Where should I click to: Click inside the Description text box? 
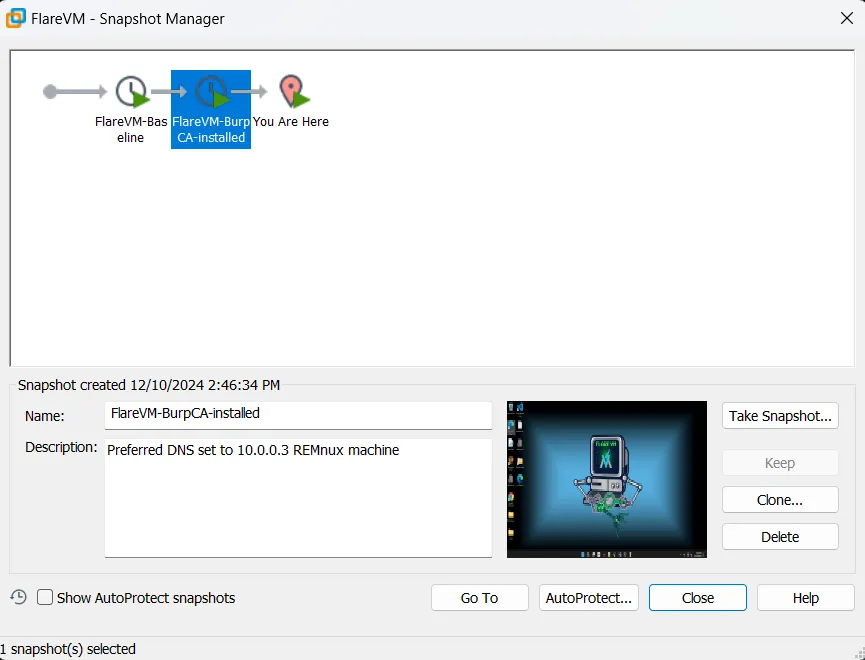pos(298,497)
